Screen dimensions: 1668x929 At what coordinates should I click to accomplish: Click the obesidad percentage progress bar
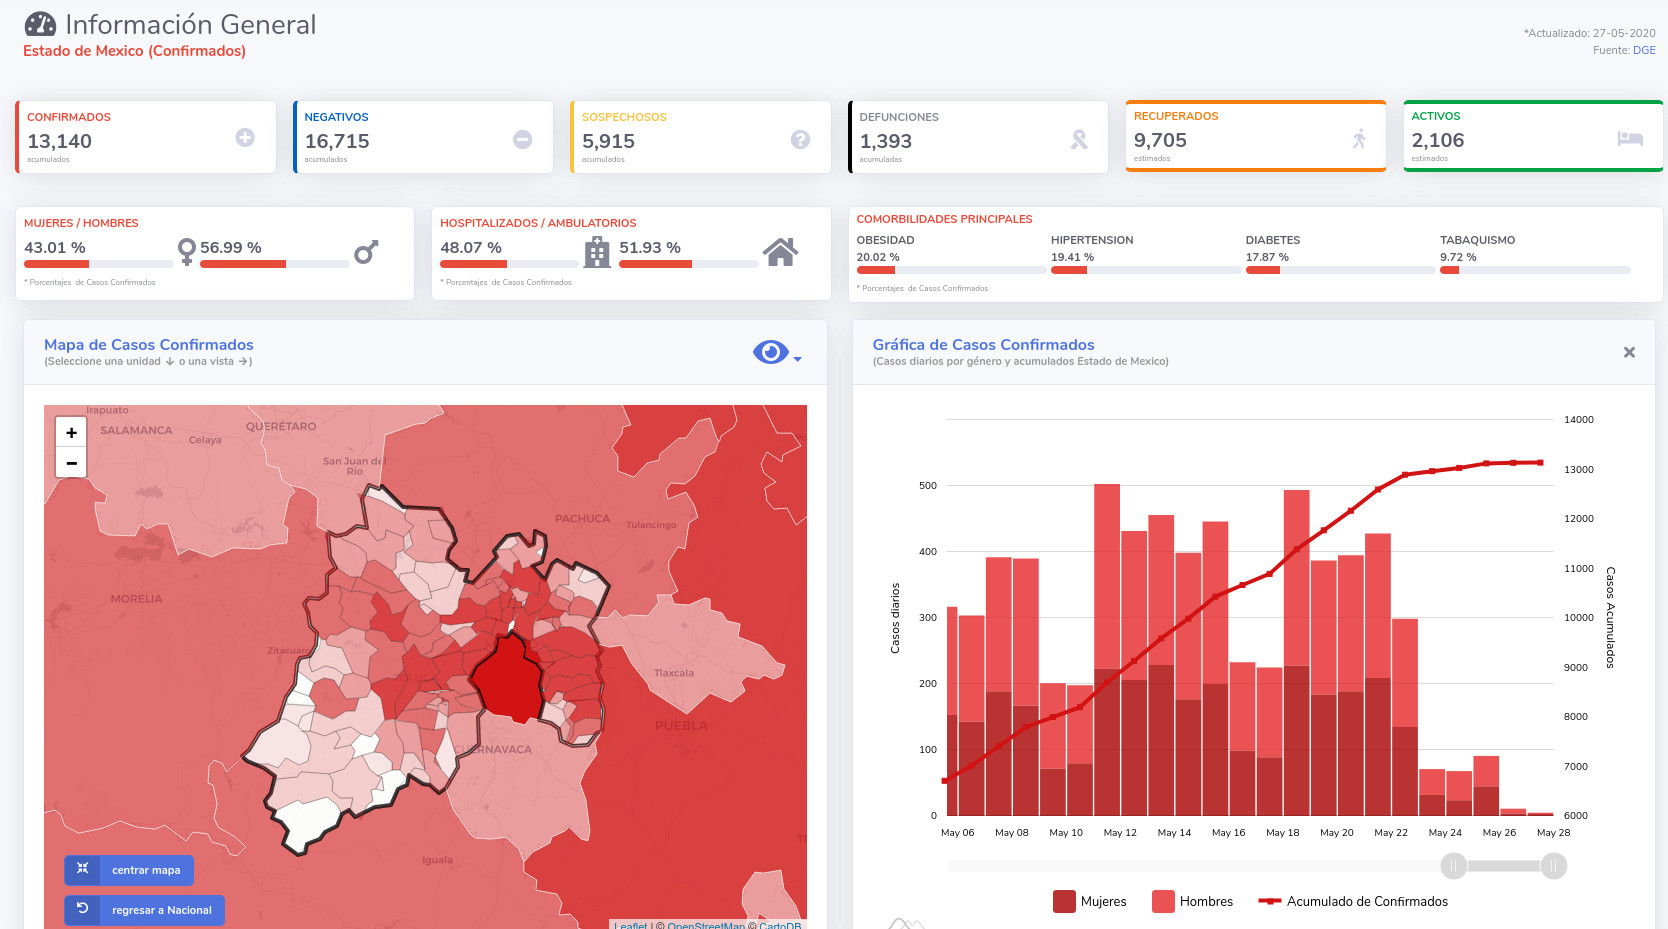click(x=950, y=270)
